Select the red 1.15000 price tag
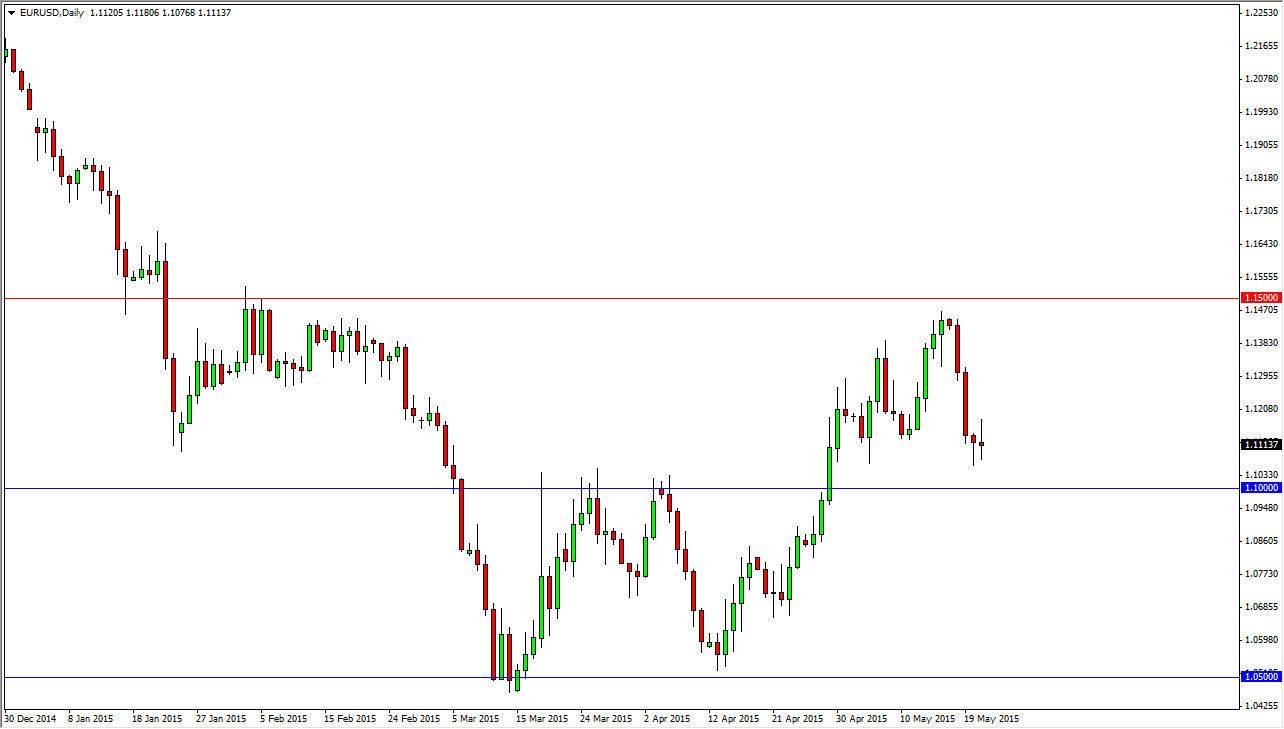This screenshot has width=1284, height=729. (1260, 298)
